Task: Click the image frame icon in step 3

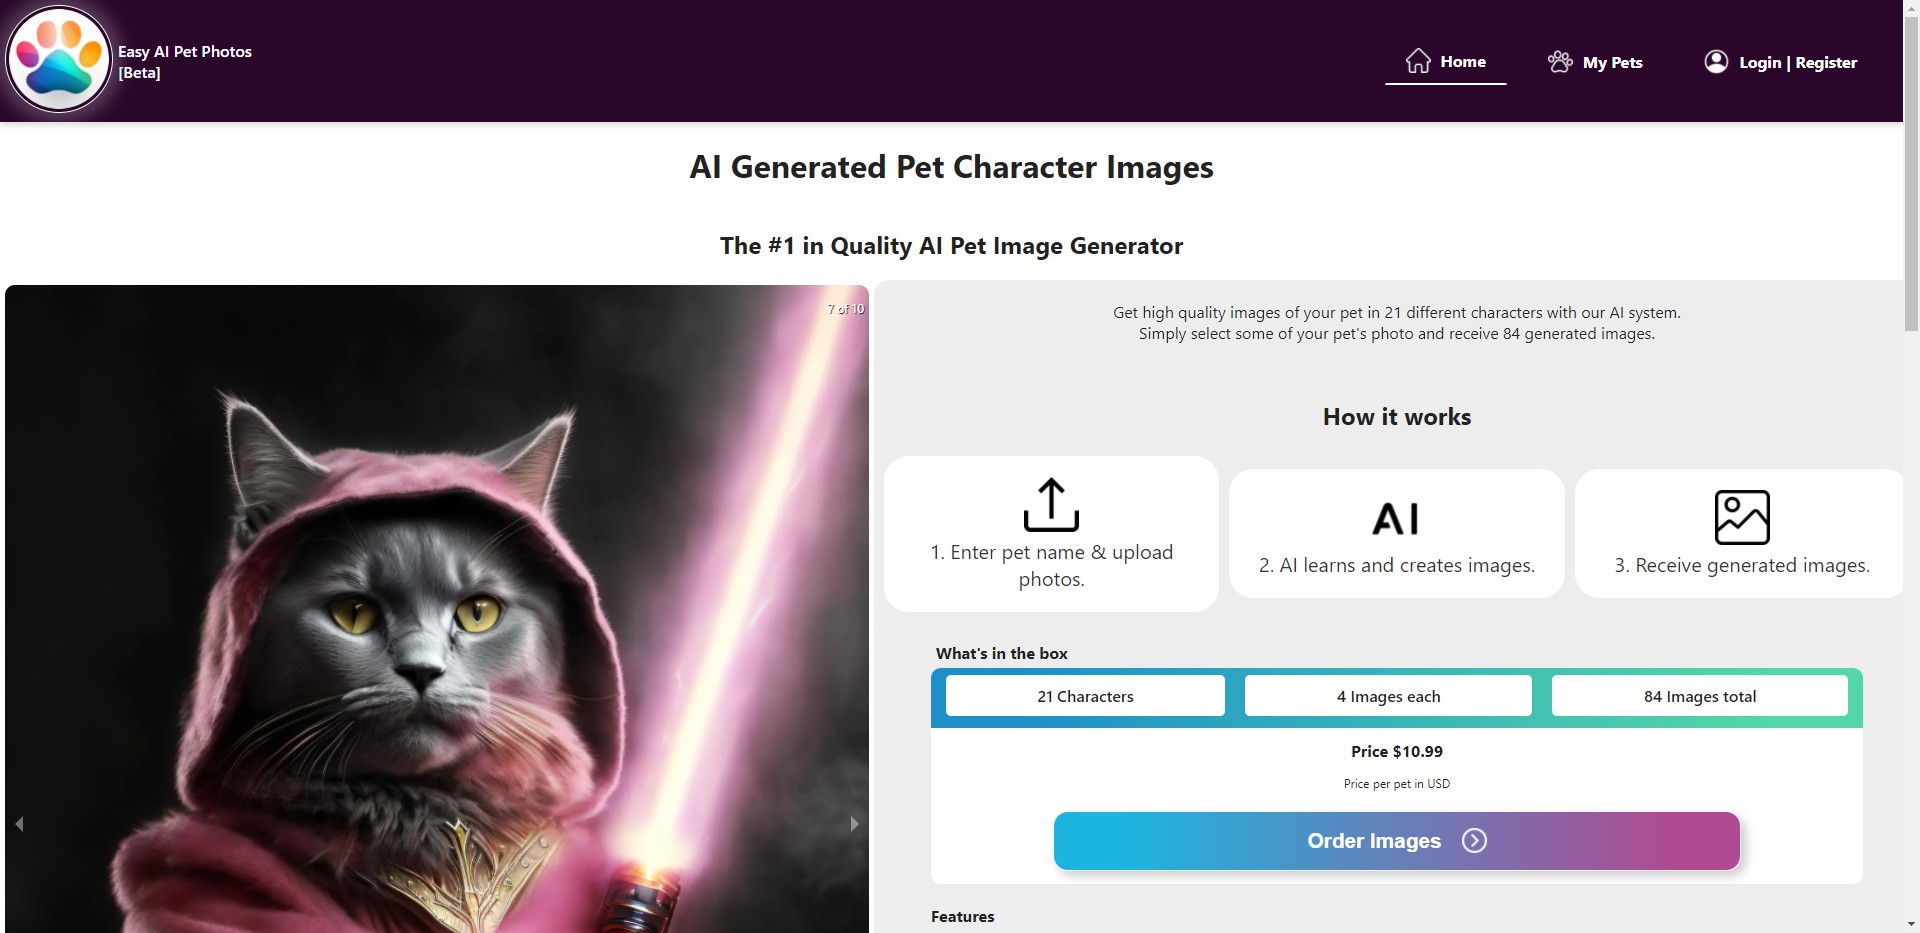Action: tap(1743, 517)
